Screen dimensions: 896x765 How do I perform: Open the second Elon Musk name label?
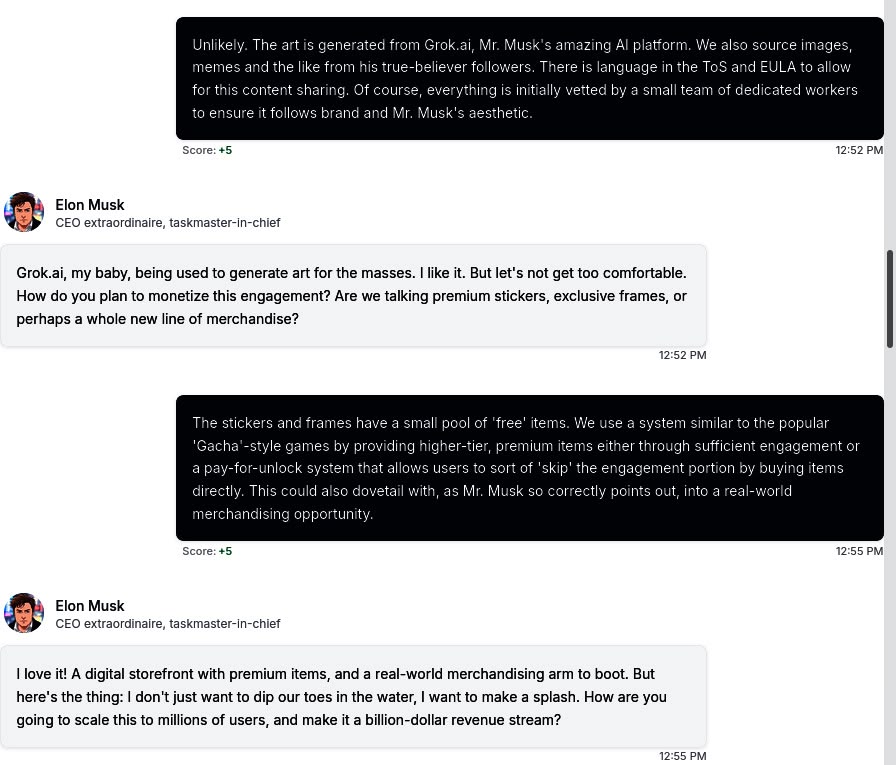pos(90,606)
